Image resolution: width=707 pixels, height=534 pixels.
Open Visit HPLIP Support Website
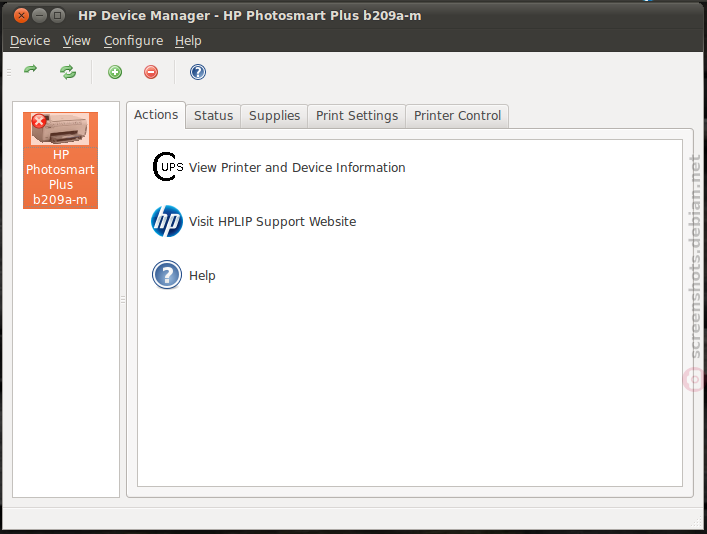tap(272, 221)
